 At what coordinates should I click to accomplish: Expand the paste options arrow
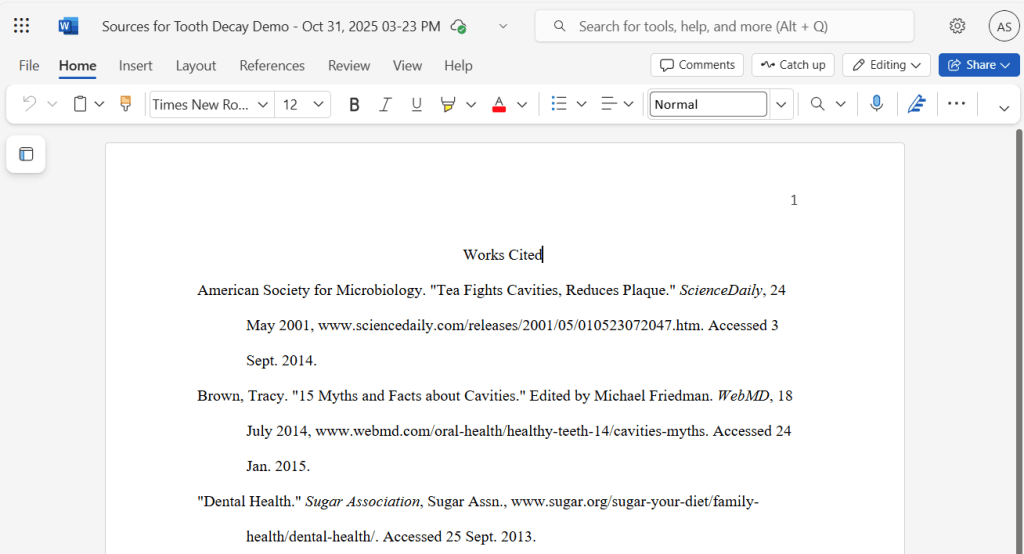[x=99, y=104]
